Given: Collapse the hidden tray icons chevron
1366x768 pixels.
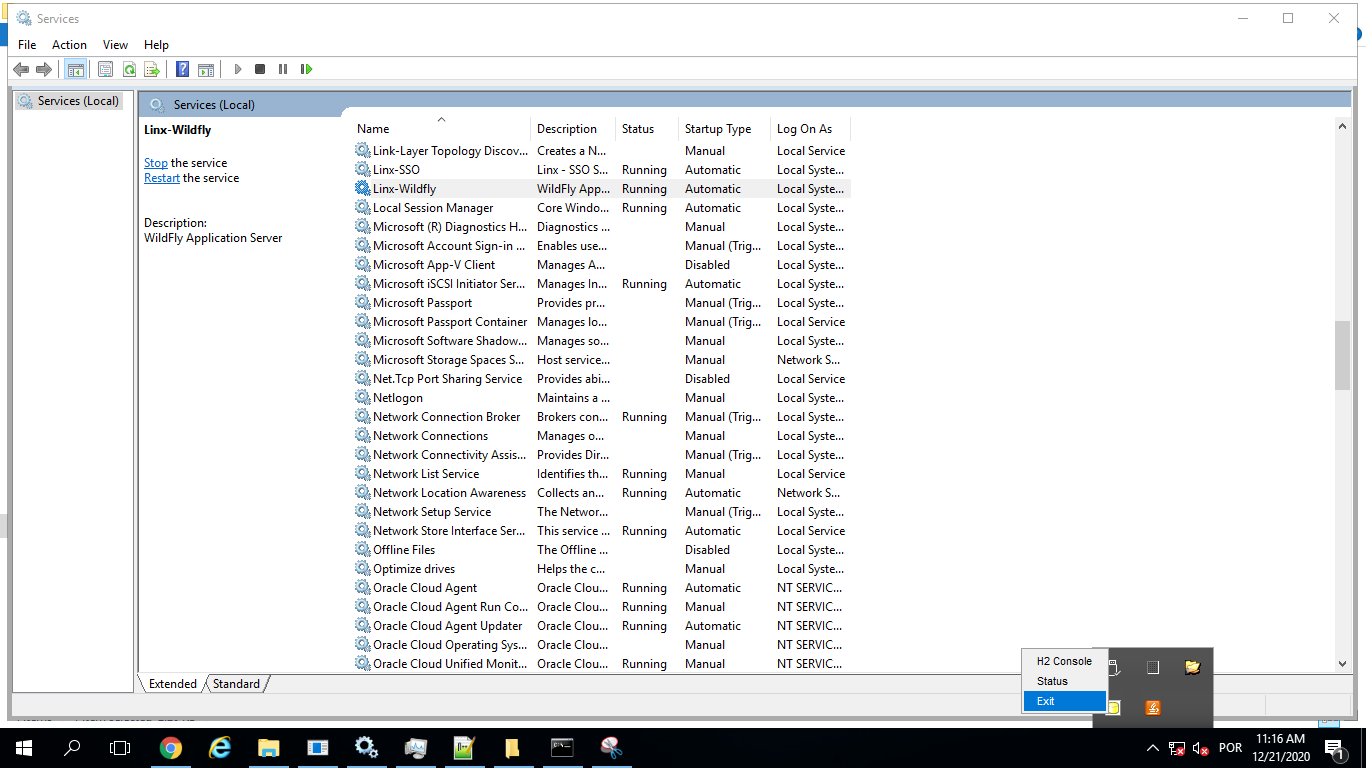Looking at the screenshot, I should 1152,748.
